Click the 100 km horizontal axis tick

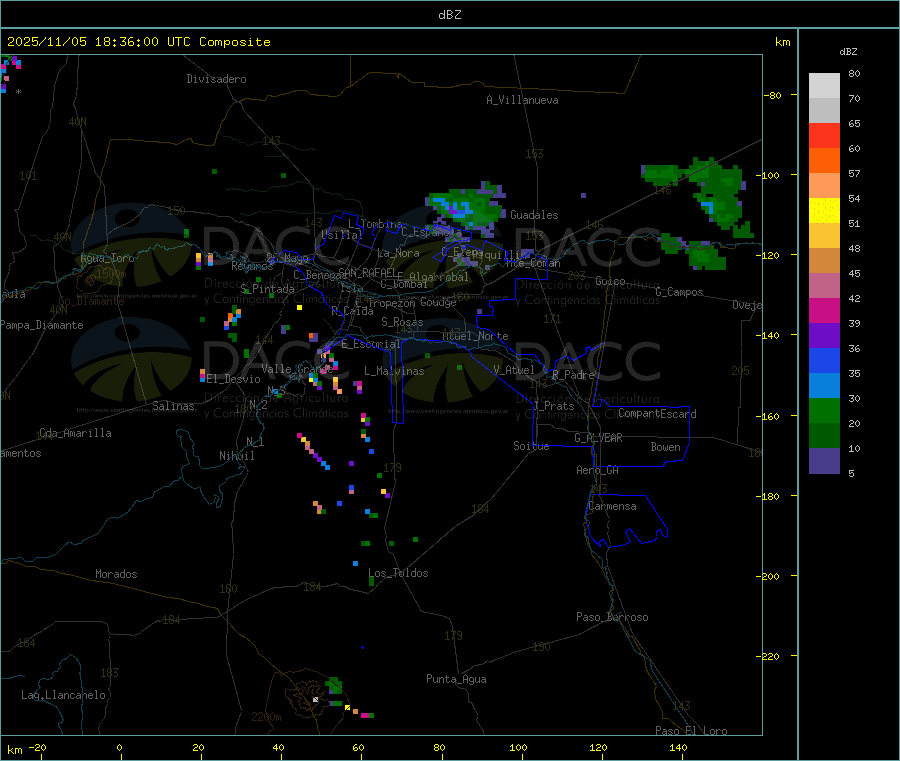click(x=518, y=747)
